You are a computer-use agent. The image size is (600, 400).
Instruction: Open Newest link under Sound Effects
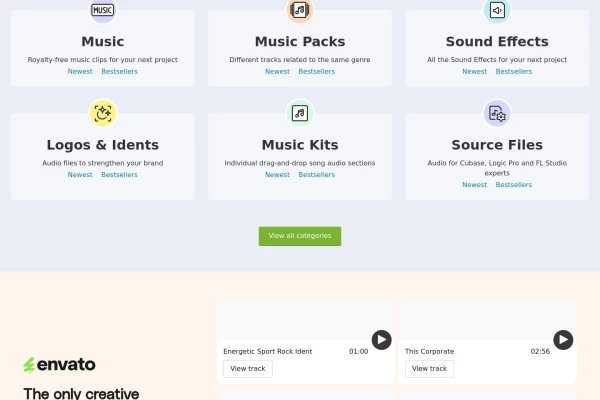click(474, 72)
